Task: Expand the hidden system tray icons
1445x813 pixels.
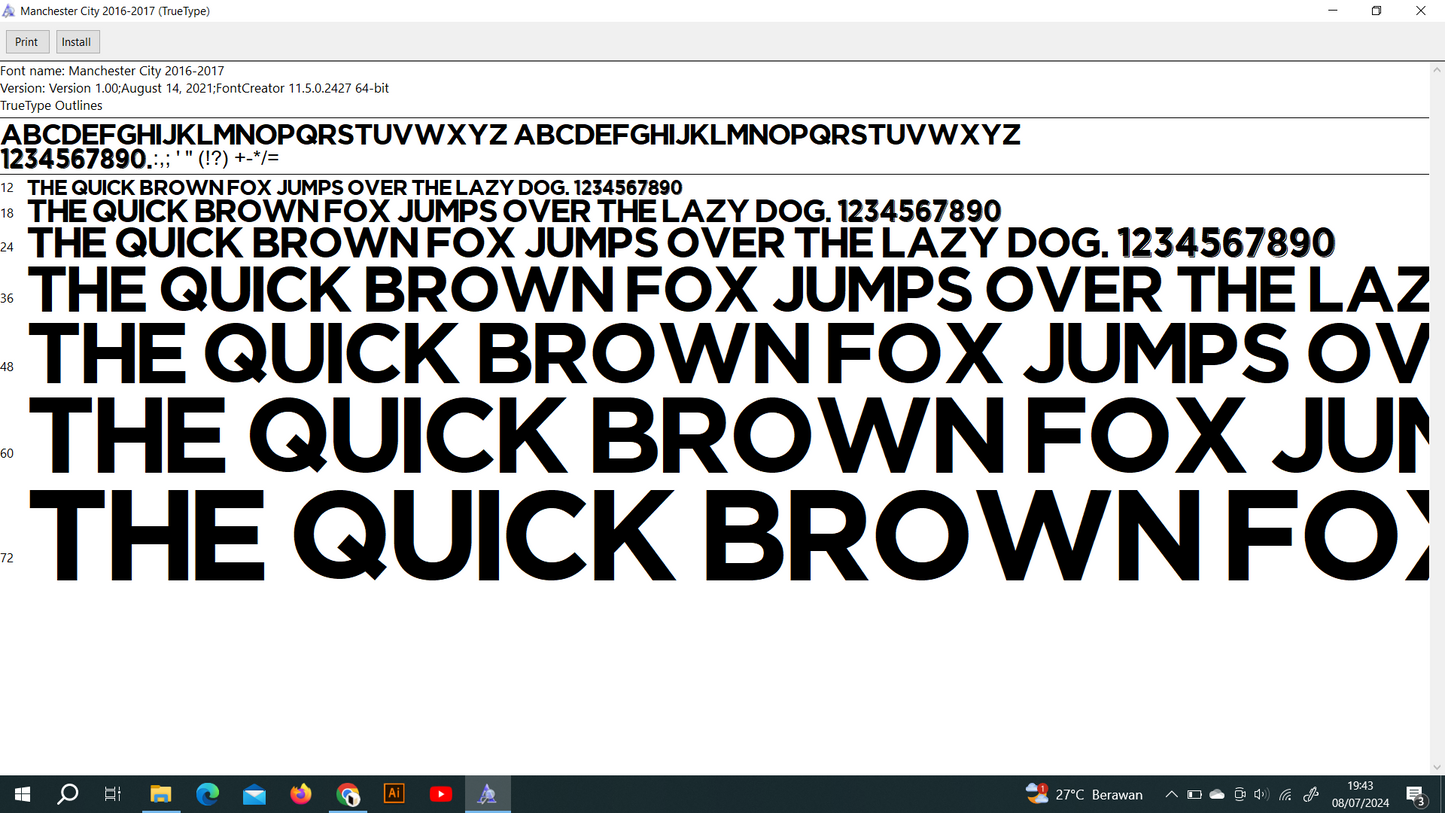Action: pyautogui.click(x=1171, y=795)
